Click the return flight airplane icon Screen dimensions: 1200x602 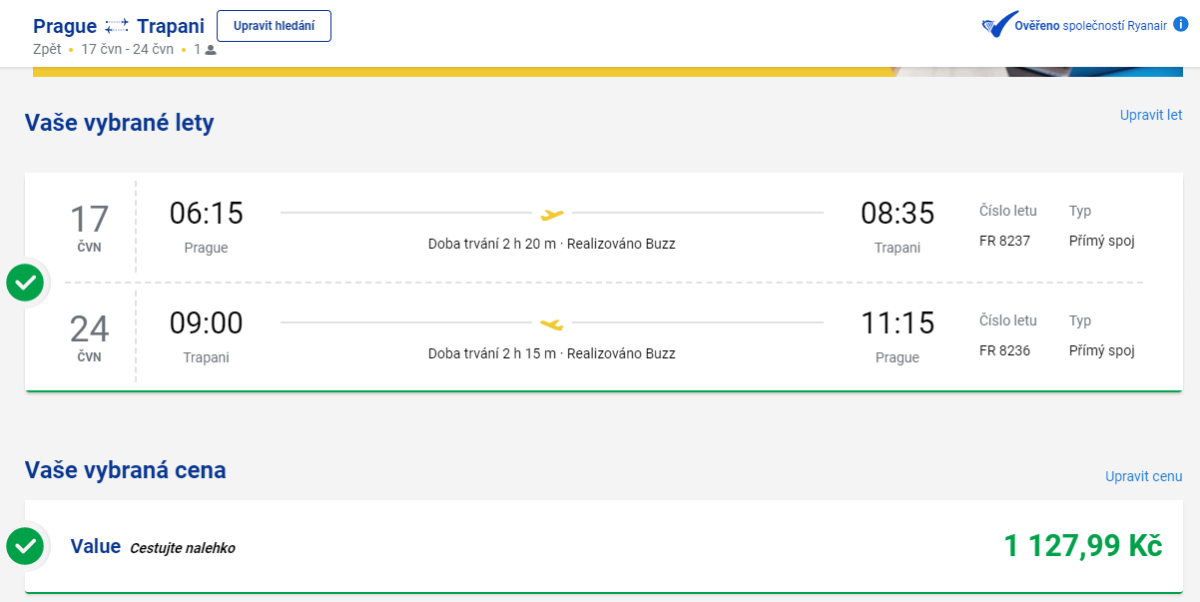click(x=552, y=323)
